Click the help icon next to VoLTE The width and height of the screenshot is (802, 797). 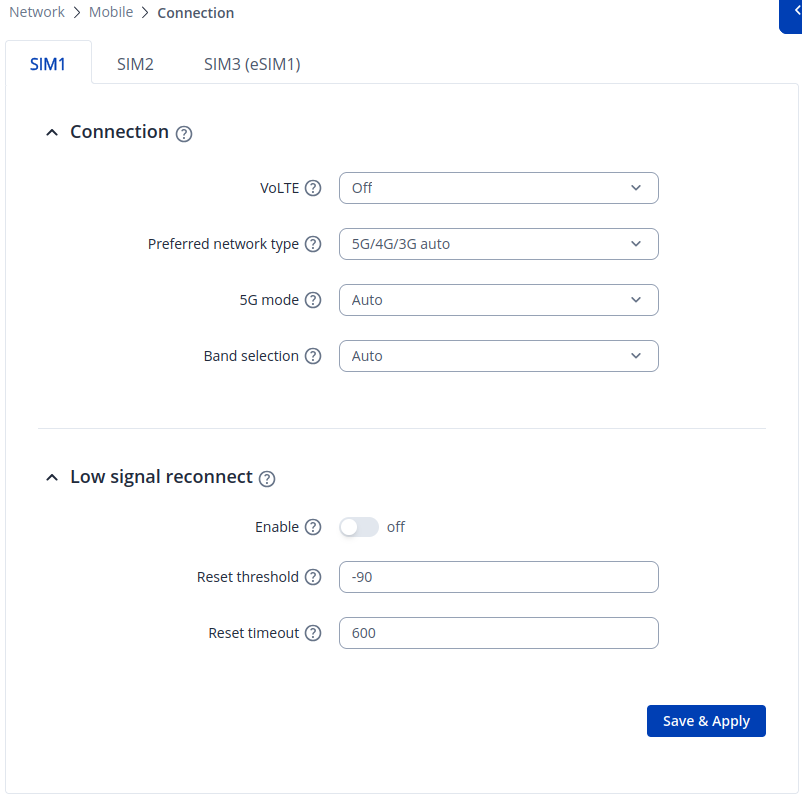click(313, 188)
